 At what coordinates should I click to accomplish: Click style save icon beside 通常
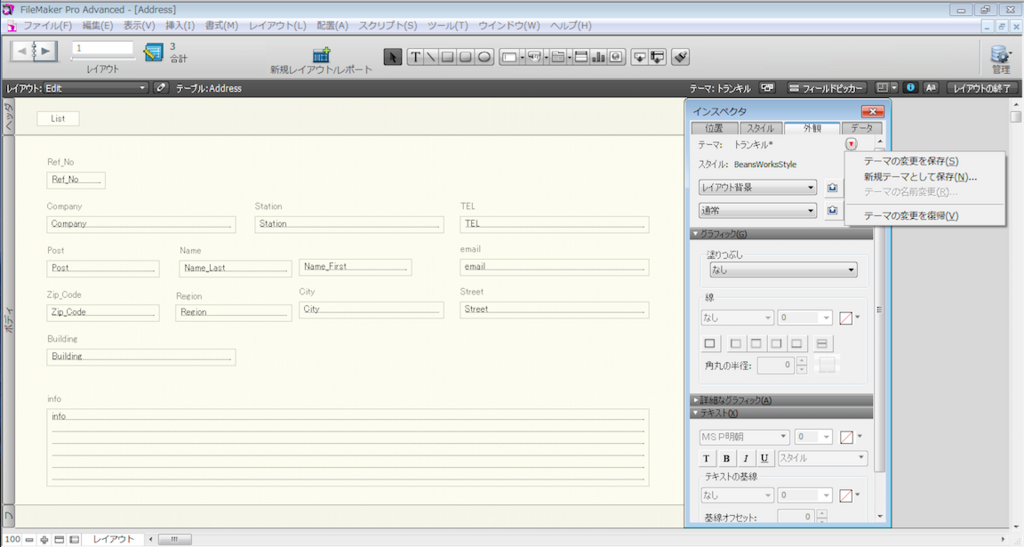(x=832, y=211)
